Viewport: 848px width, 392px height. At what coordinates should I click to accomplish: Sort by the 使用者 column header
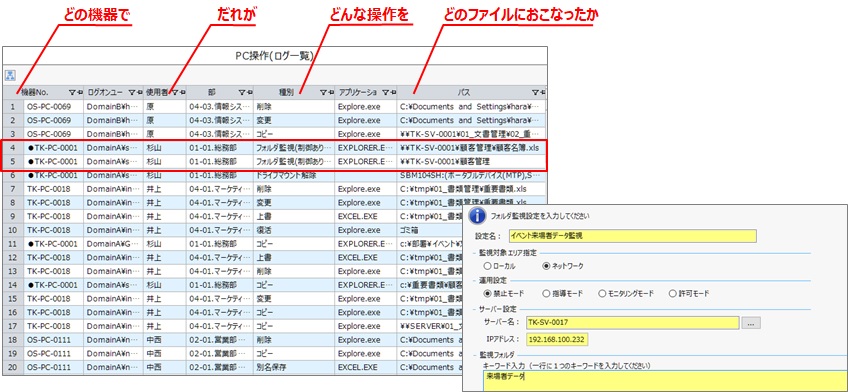[157, 92]
